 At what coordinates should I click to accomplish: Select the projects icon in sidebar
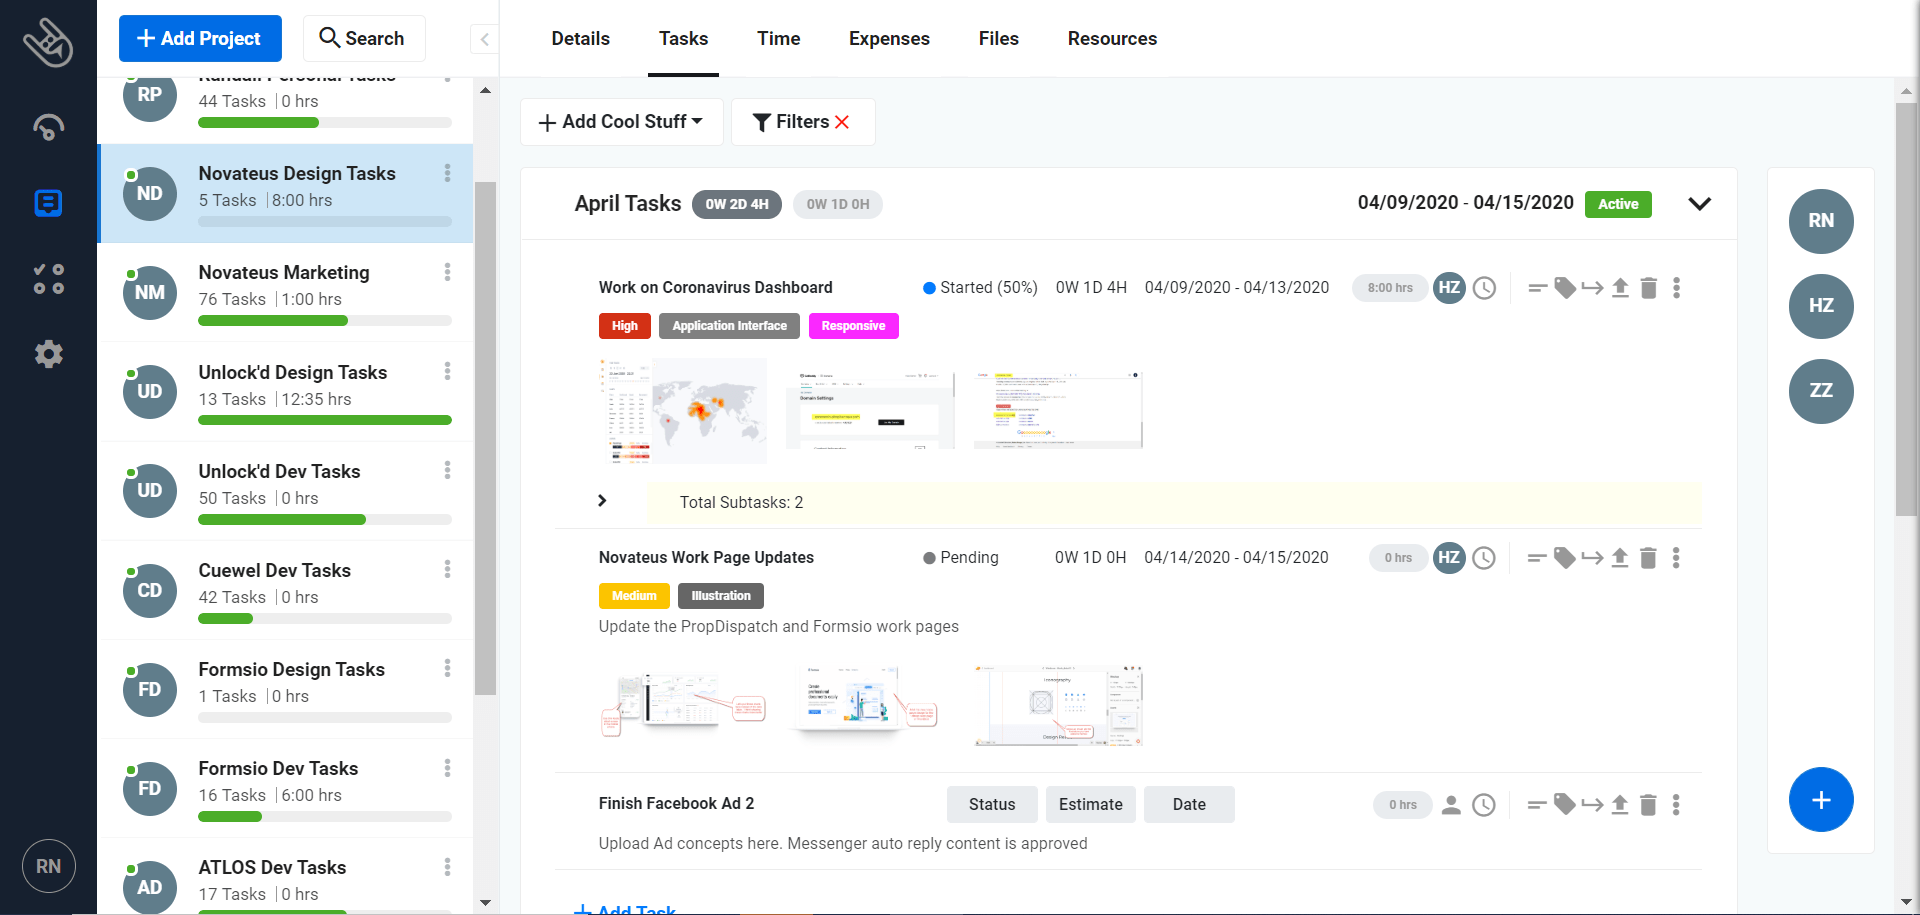coord(48,203)
